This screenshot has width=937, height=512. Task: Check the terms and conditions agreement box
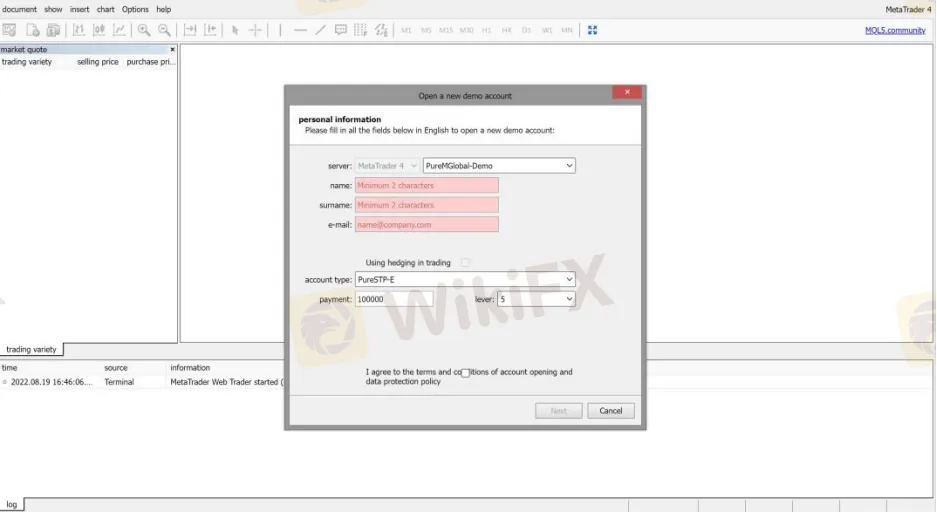point(465,373)
